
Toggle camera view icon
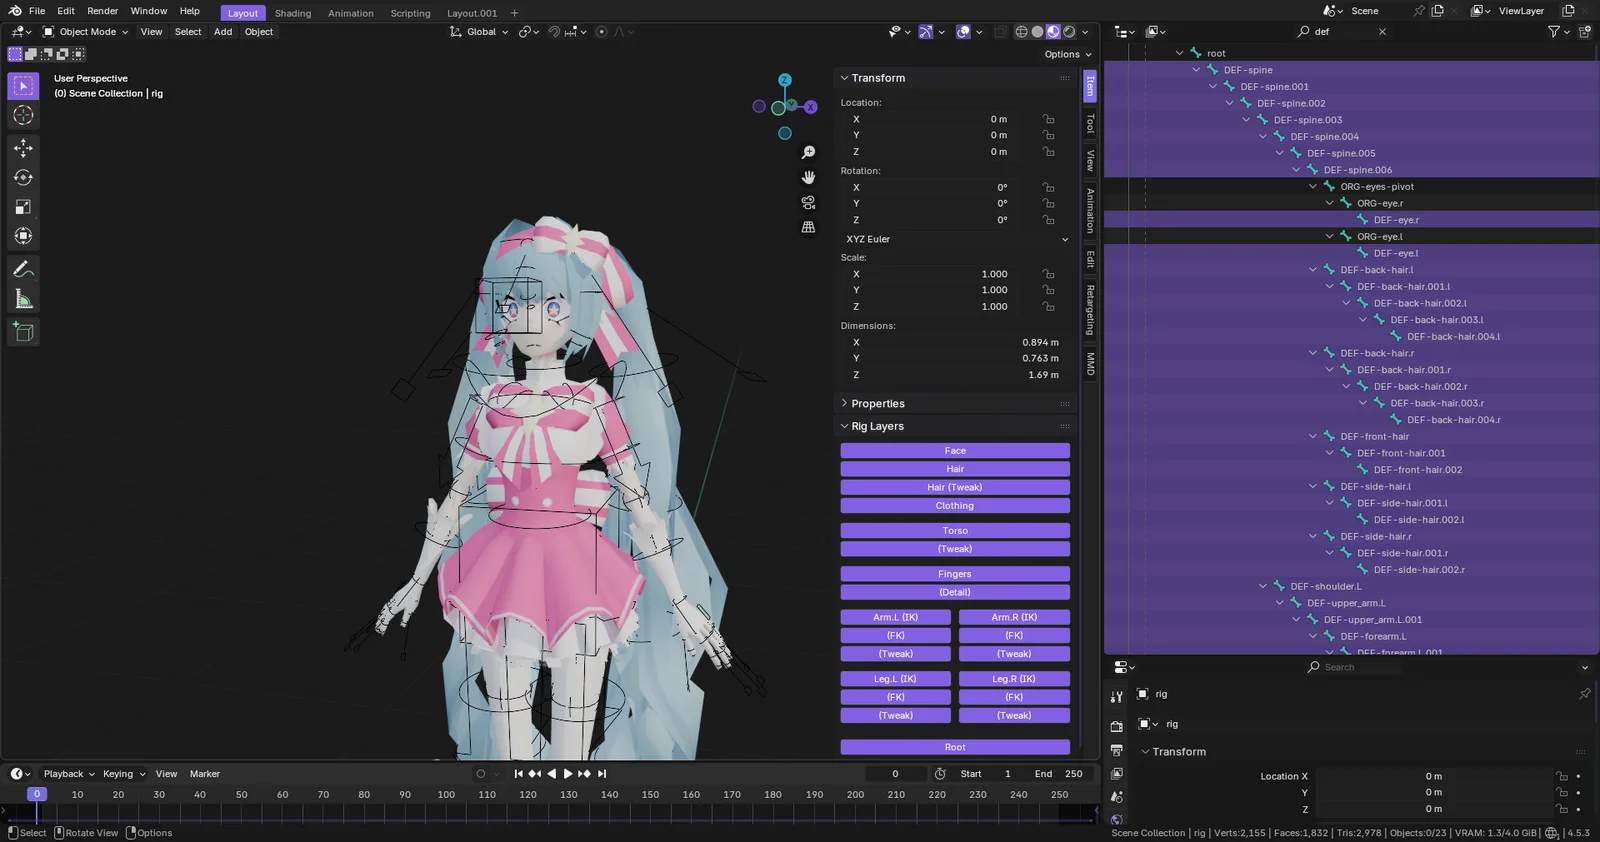point(808,202)
